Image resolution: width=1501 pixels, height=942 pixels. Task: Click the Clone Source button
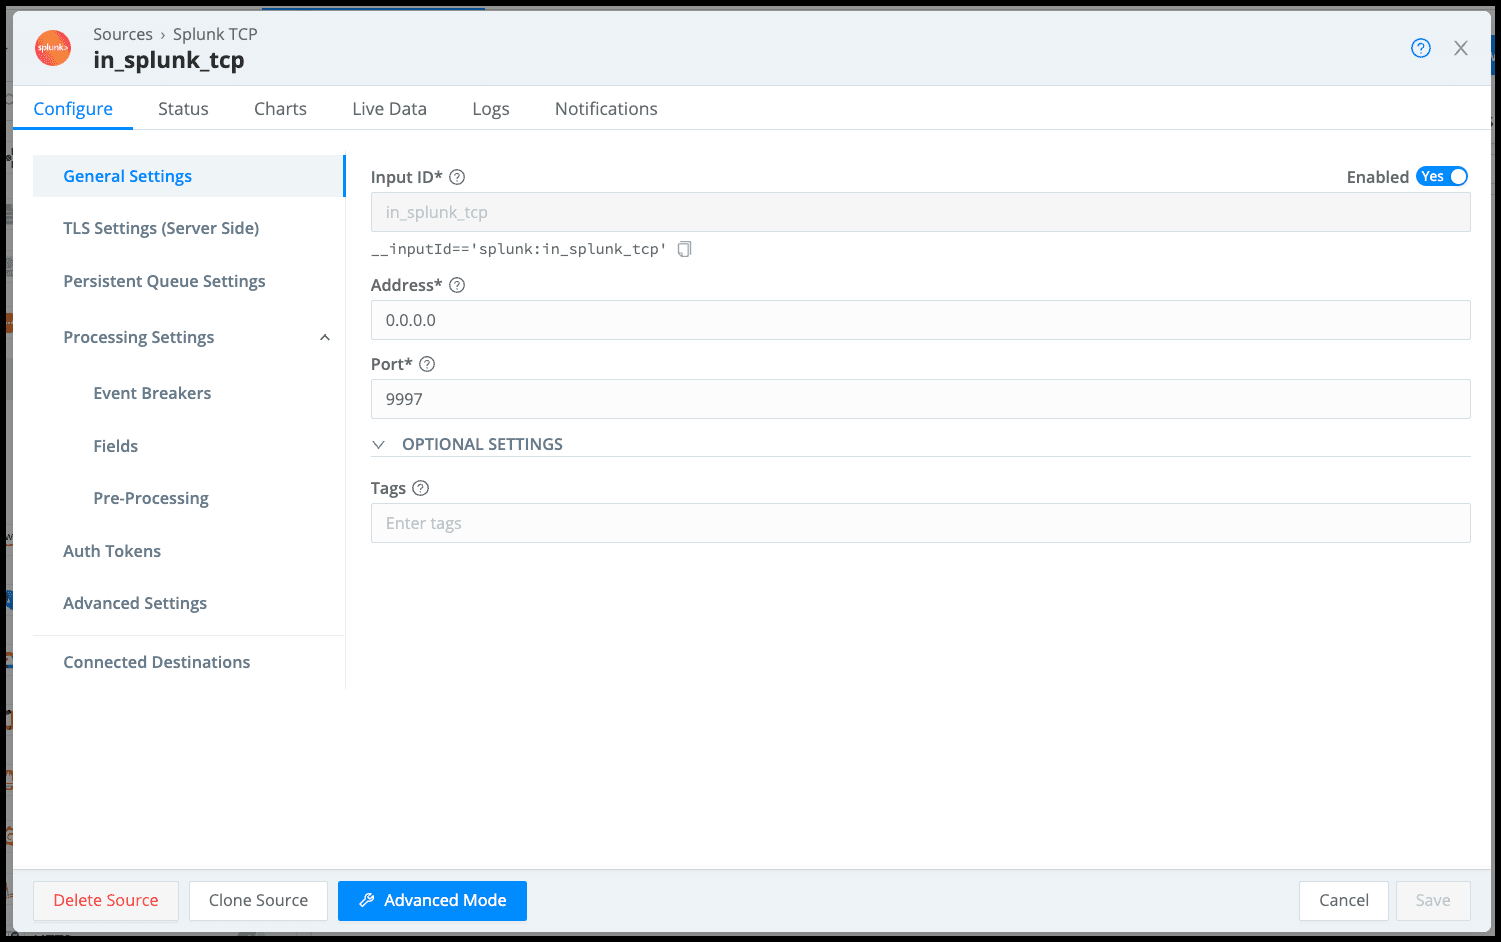click(x=258, y=900)
